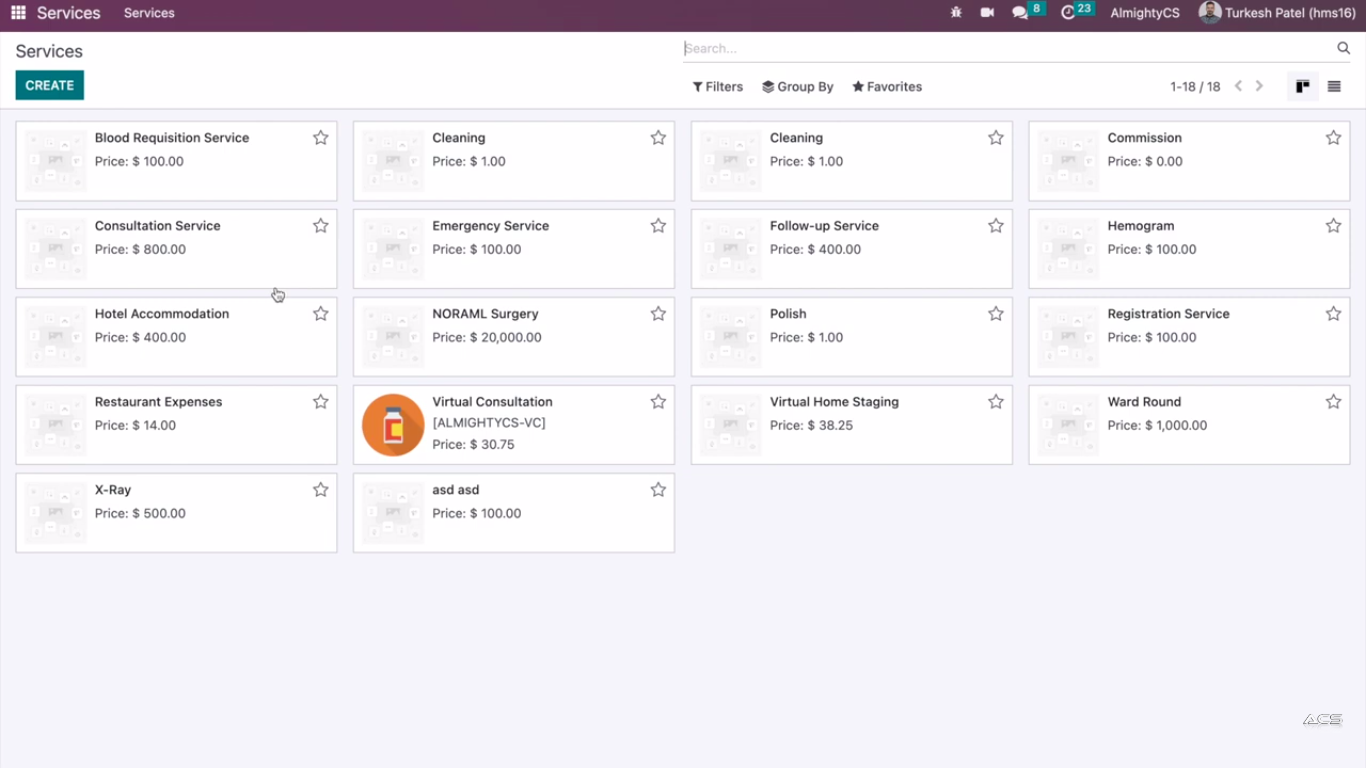
Task: Favorite the Blood Requisition Service card
Action: (320, 138)
